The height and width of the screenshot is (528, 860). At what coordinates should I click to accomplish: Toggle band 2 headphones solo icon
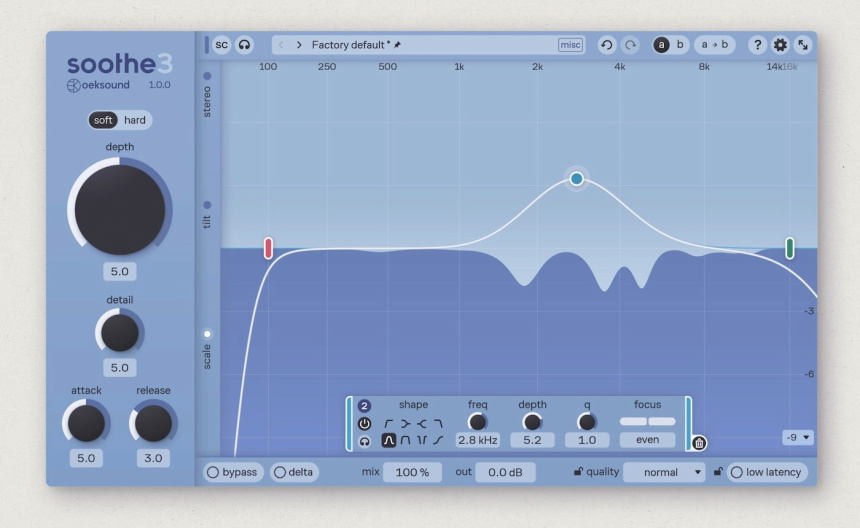point(364,441)
